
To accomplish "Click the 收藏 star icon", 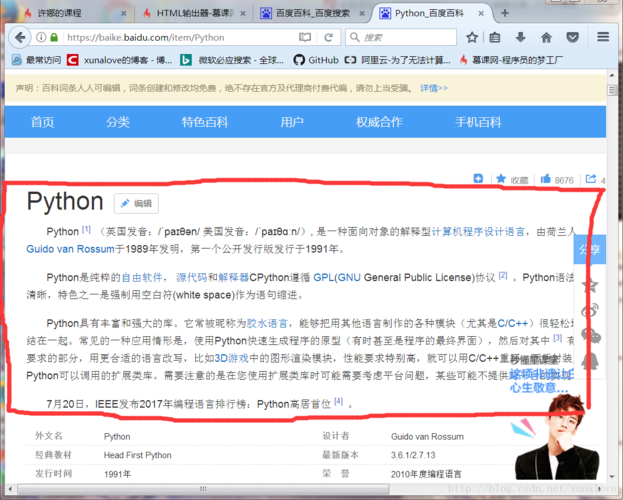I will [501, 179].
